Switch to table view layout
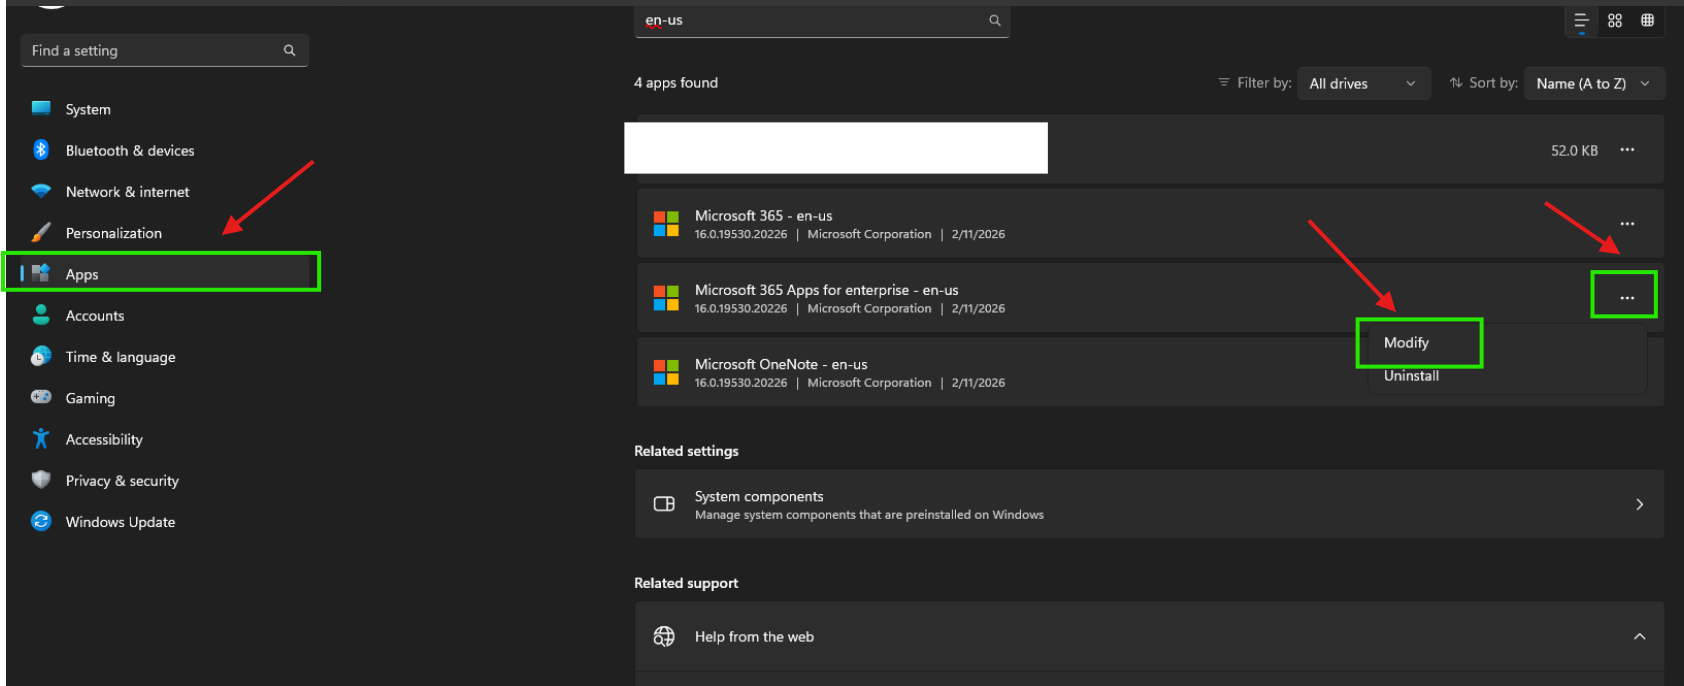Screen dimensions: 1684x686 pos(1647,20)
